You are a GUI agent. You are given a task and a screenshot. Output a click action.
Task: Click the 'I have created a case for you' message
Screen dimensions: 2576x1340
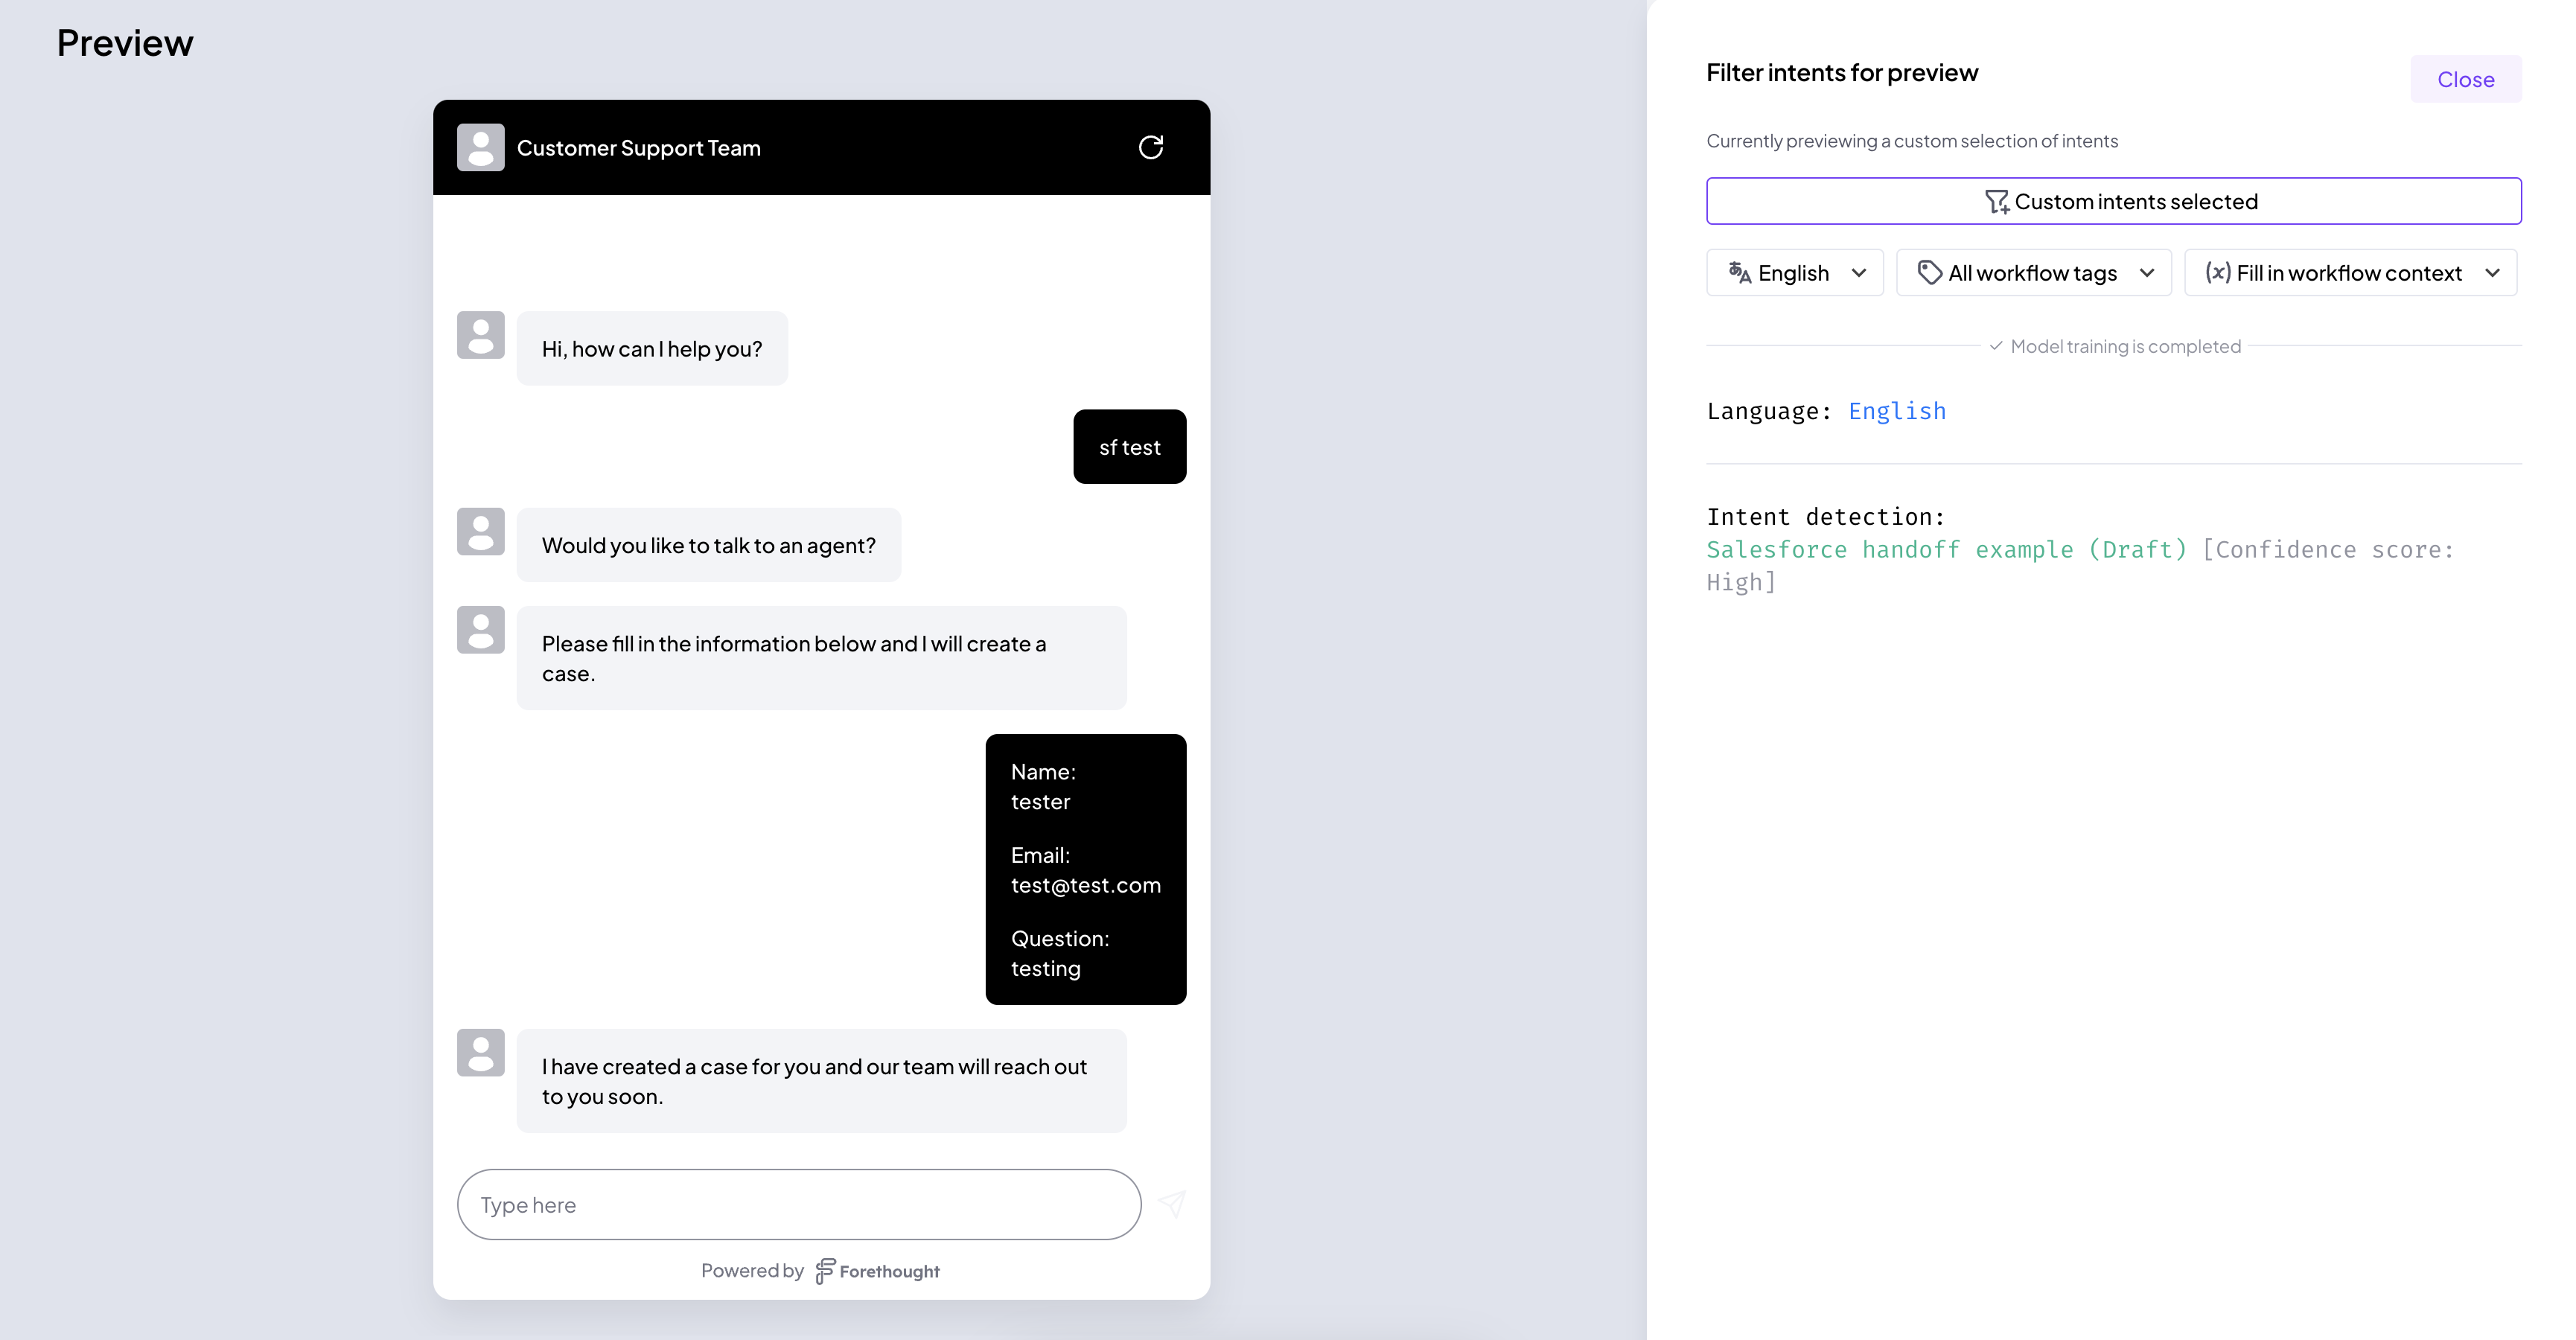[x=822, y=1082]
